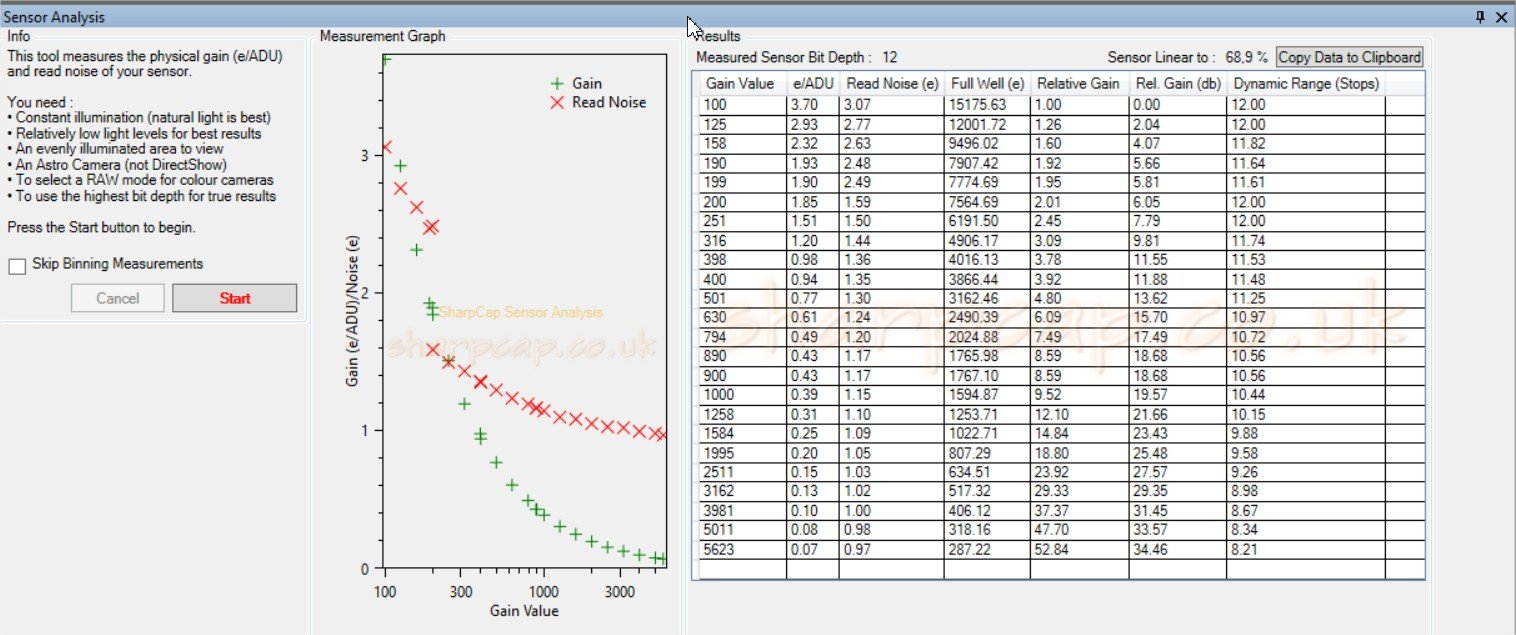Select the gain value 5623 cell
Viewport: 1516px width, 635px height.
[x=743, y=550]
